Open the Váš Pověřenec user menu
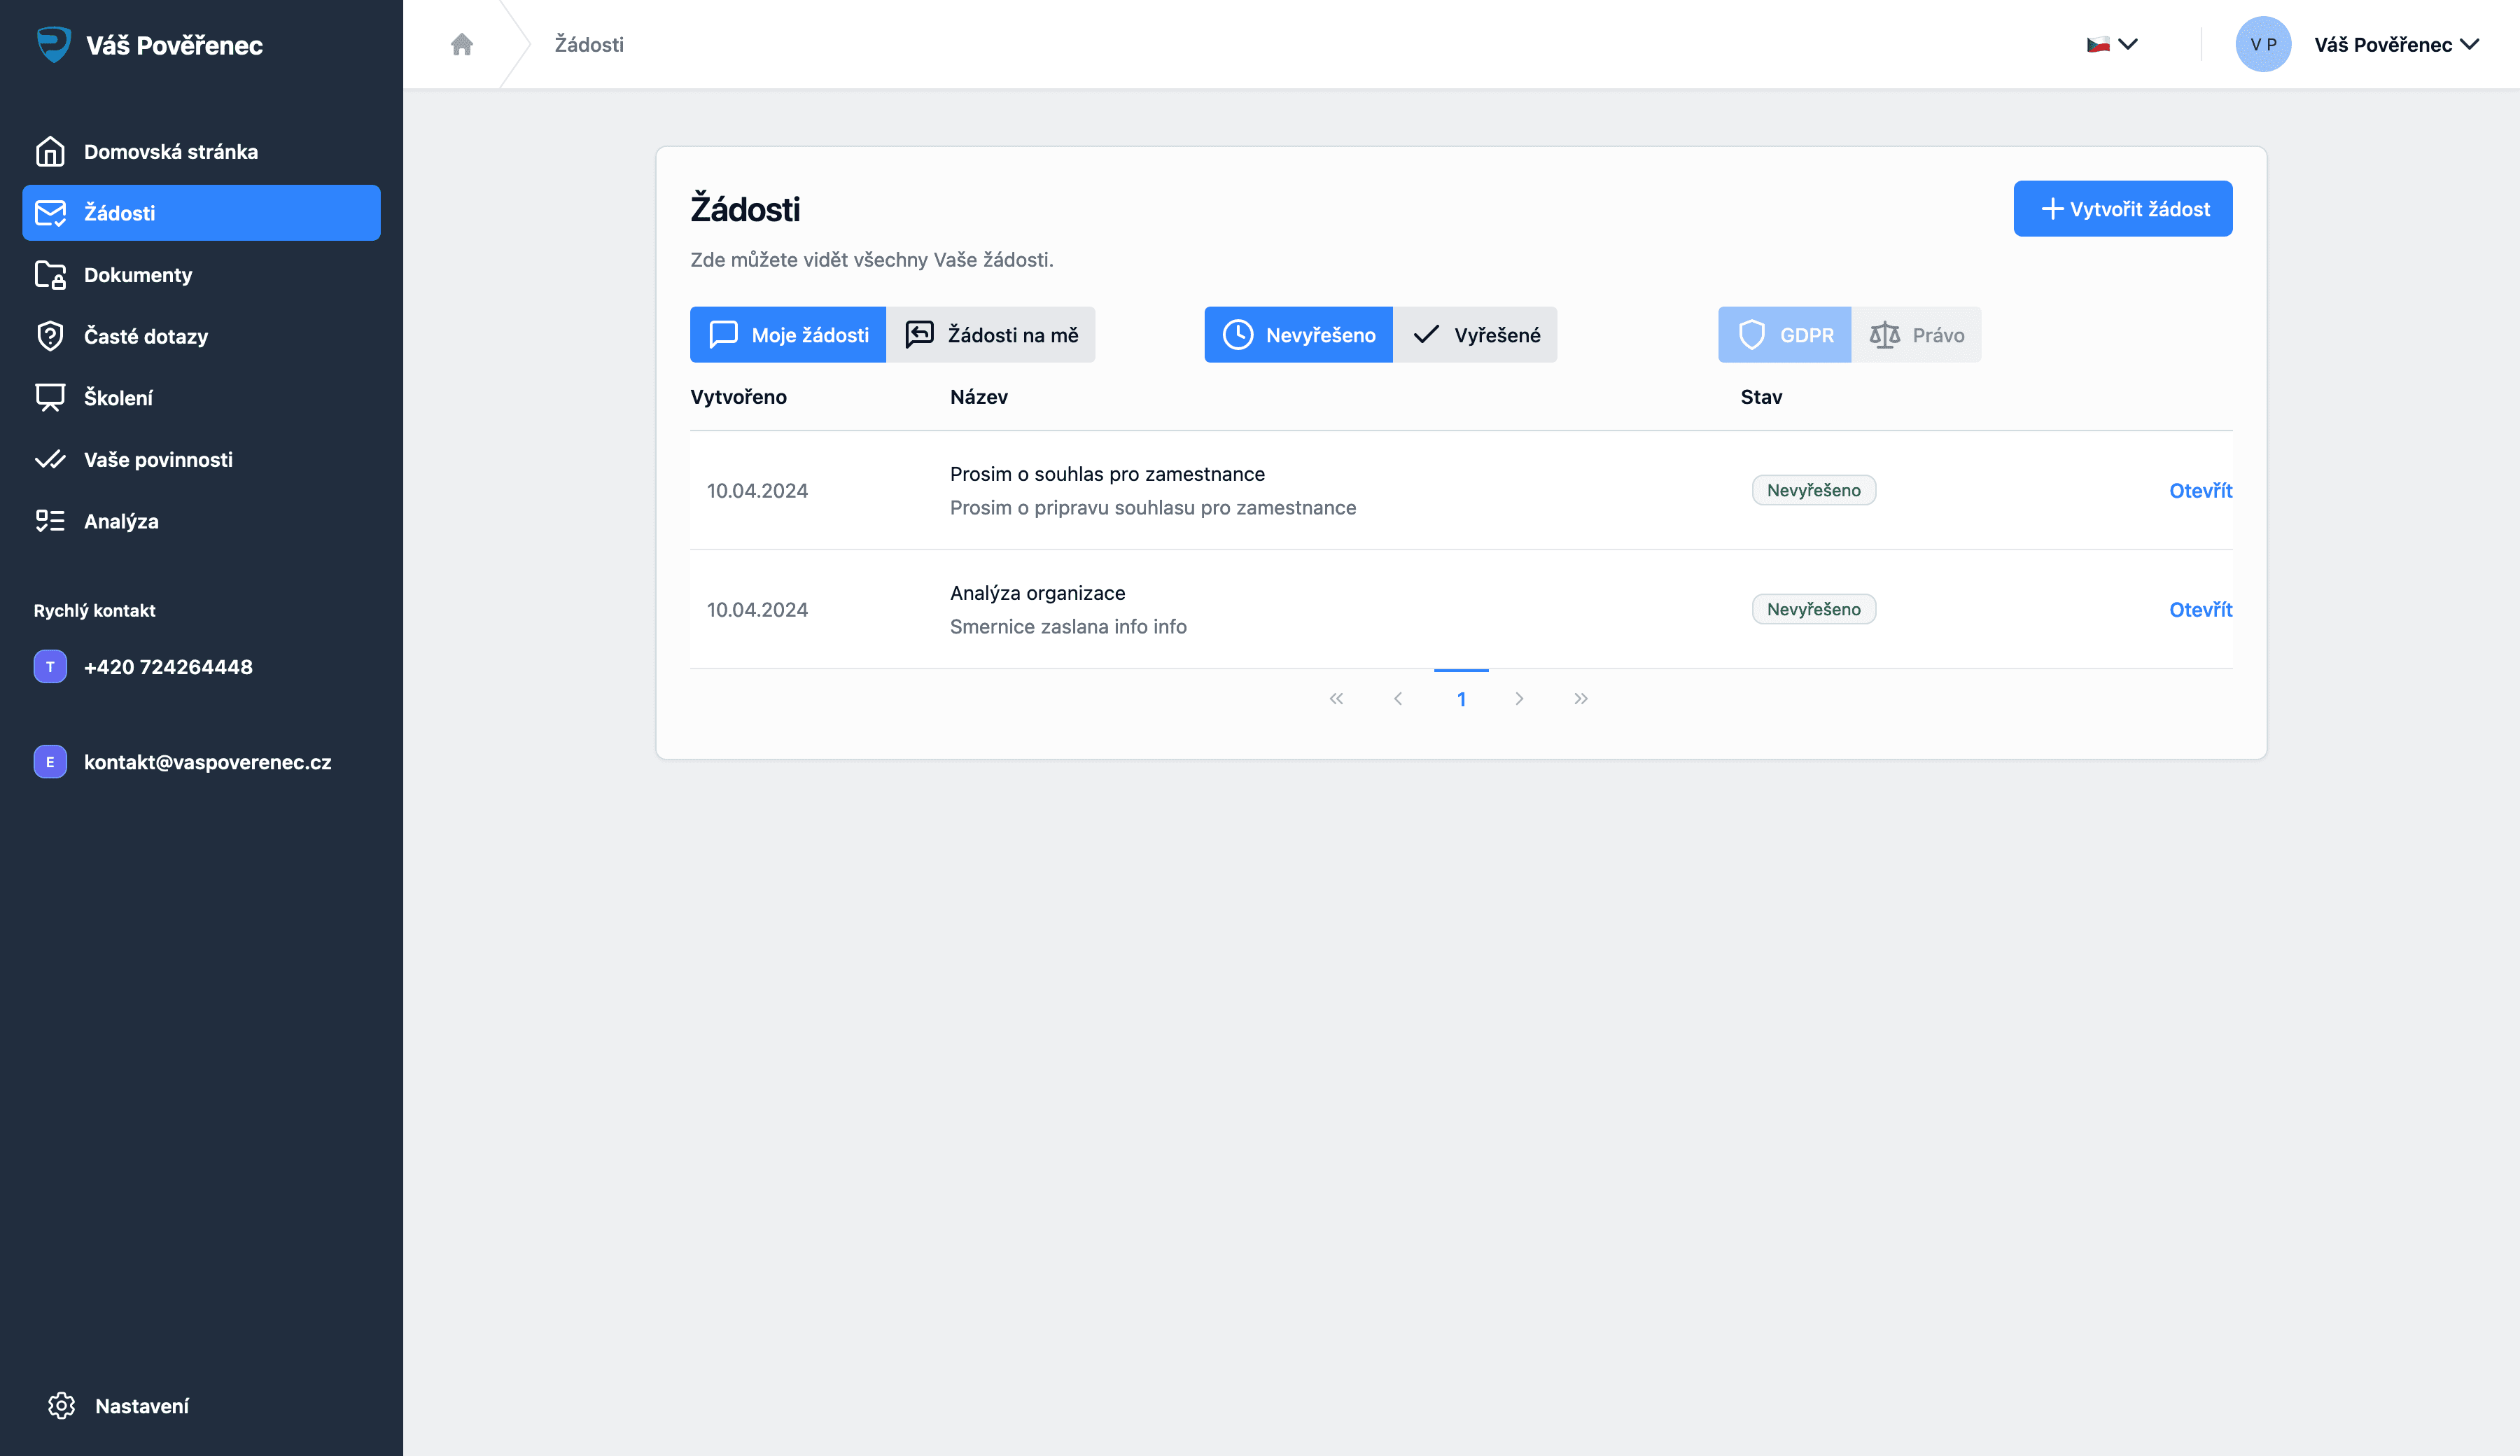Viewport: 2520px width, 1456px height. [x=2395, y=44]
